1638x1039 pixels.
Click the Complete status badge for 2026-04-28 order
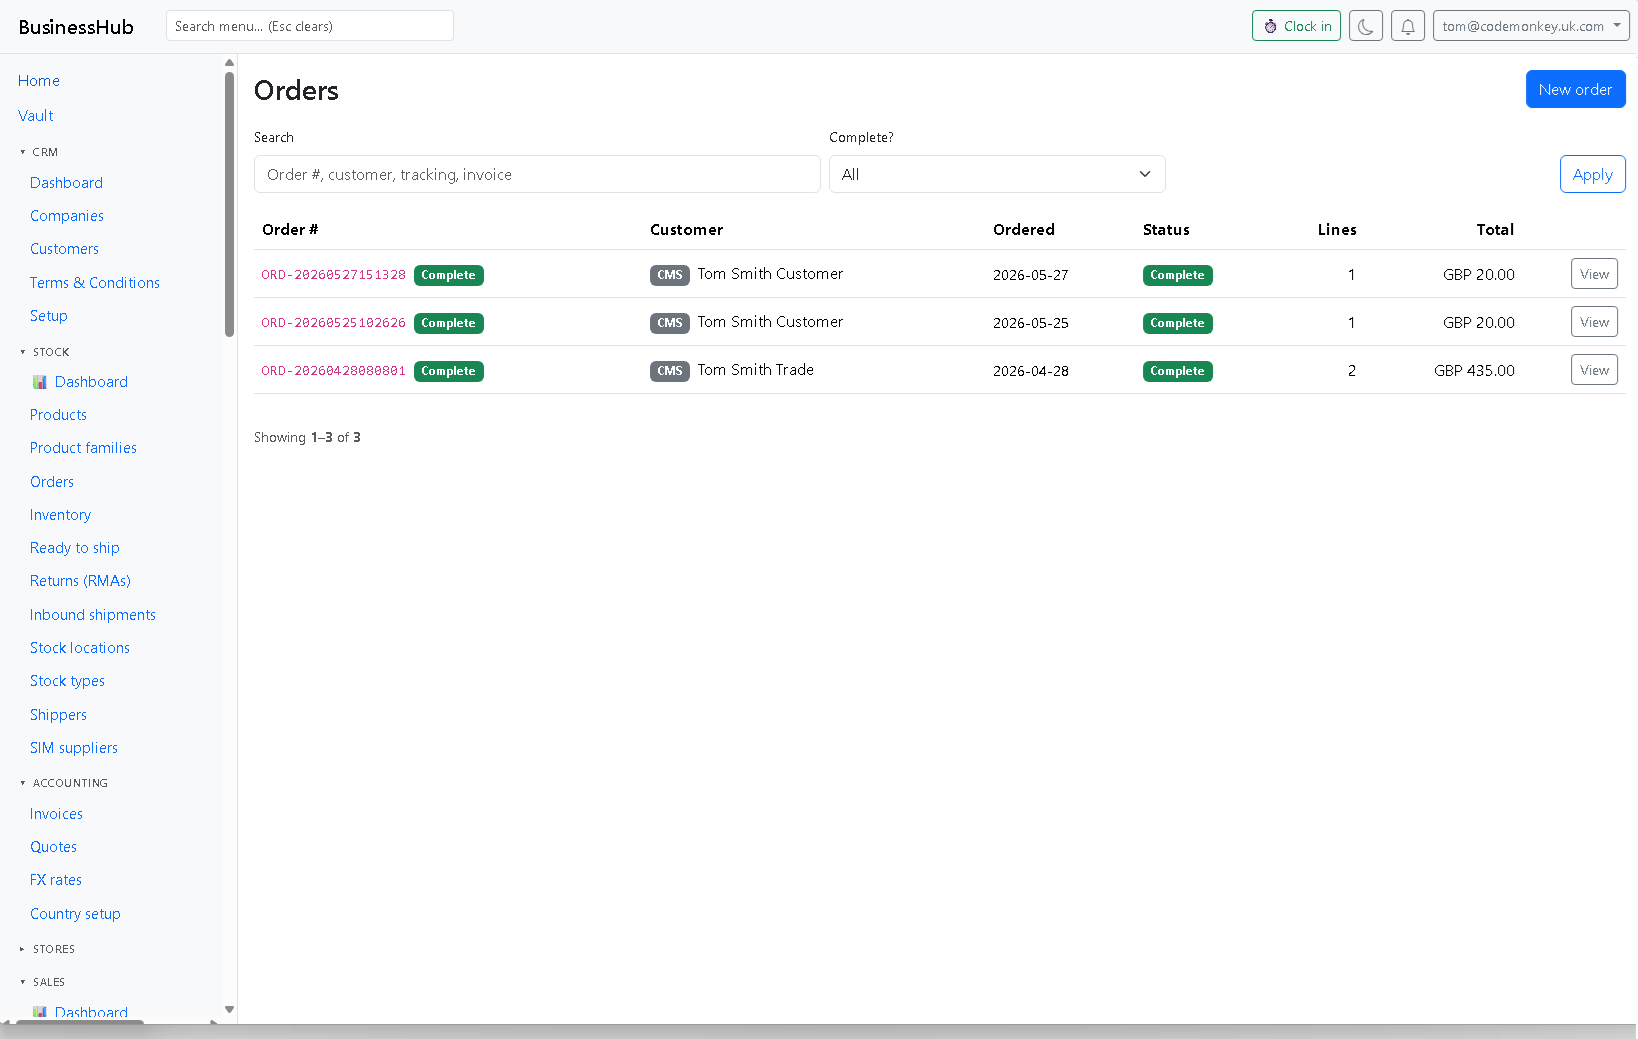[1178, 371]
